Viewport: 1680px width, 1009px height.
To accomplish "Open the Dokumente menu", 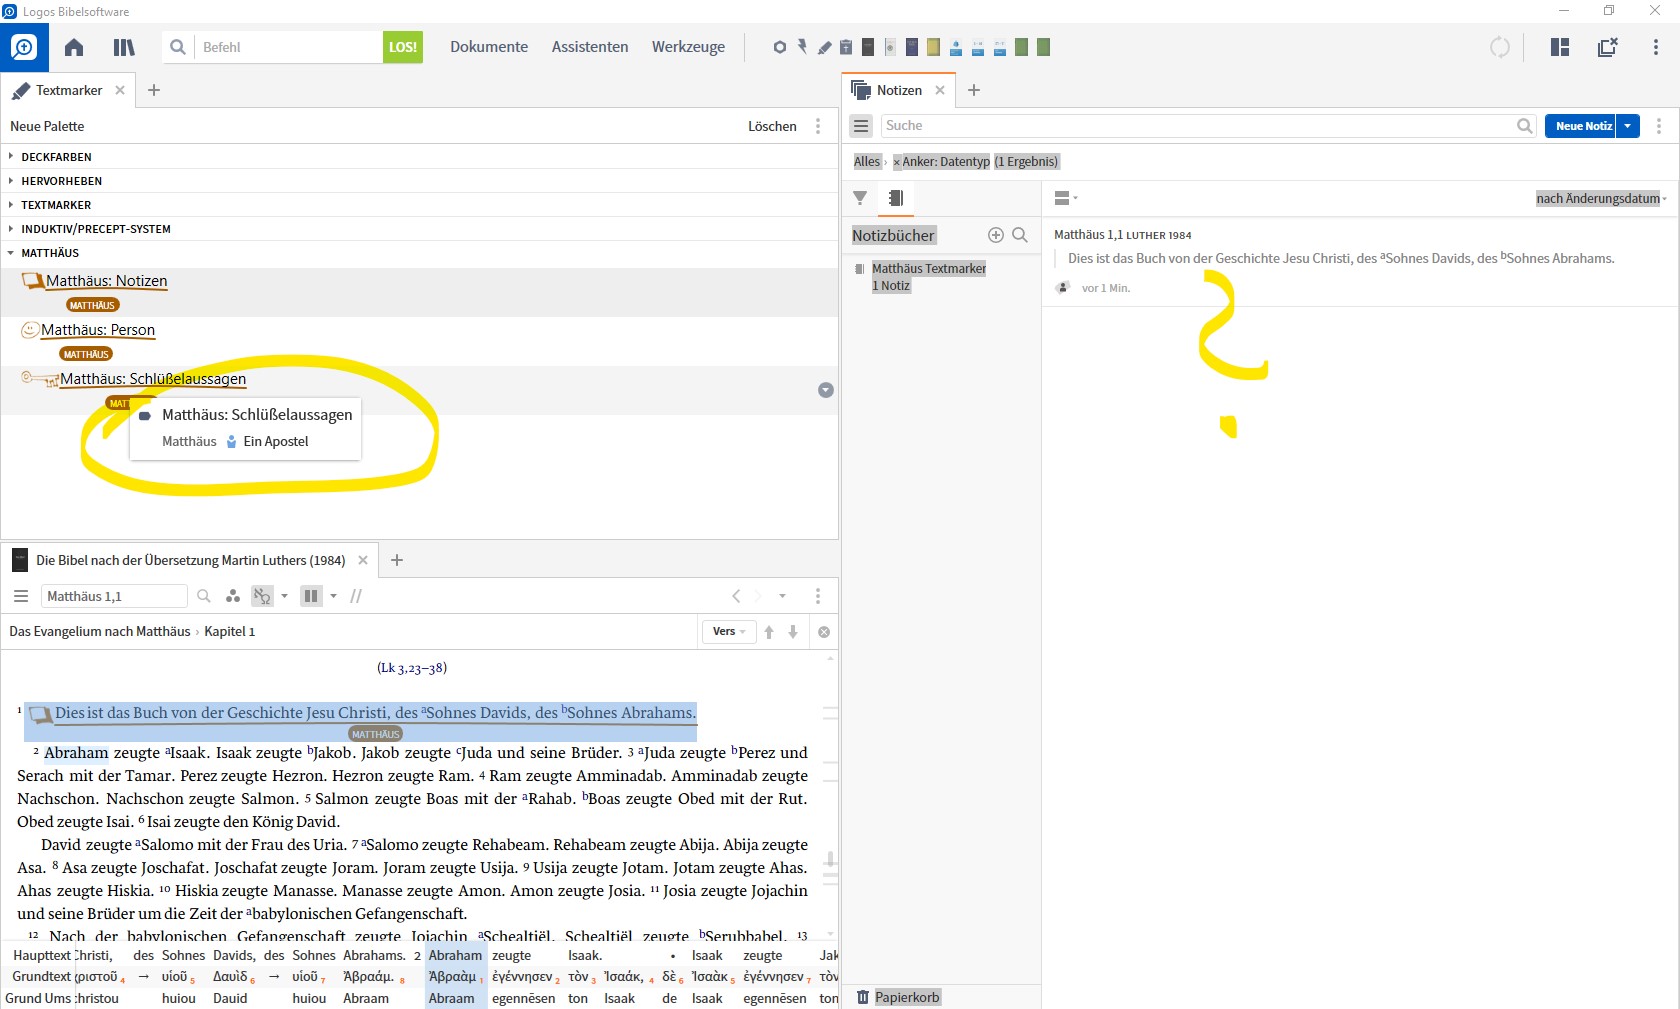I will (x=489, y=47).
